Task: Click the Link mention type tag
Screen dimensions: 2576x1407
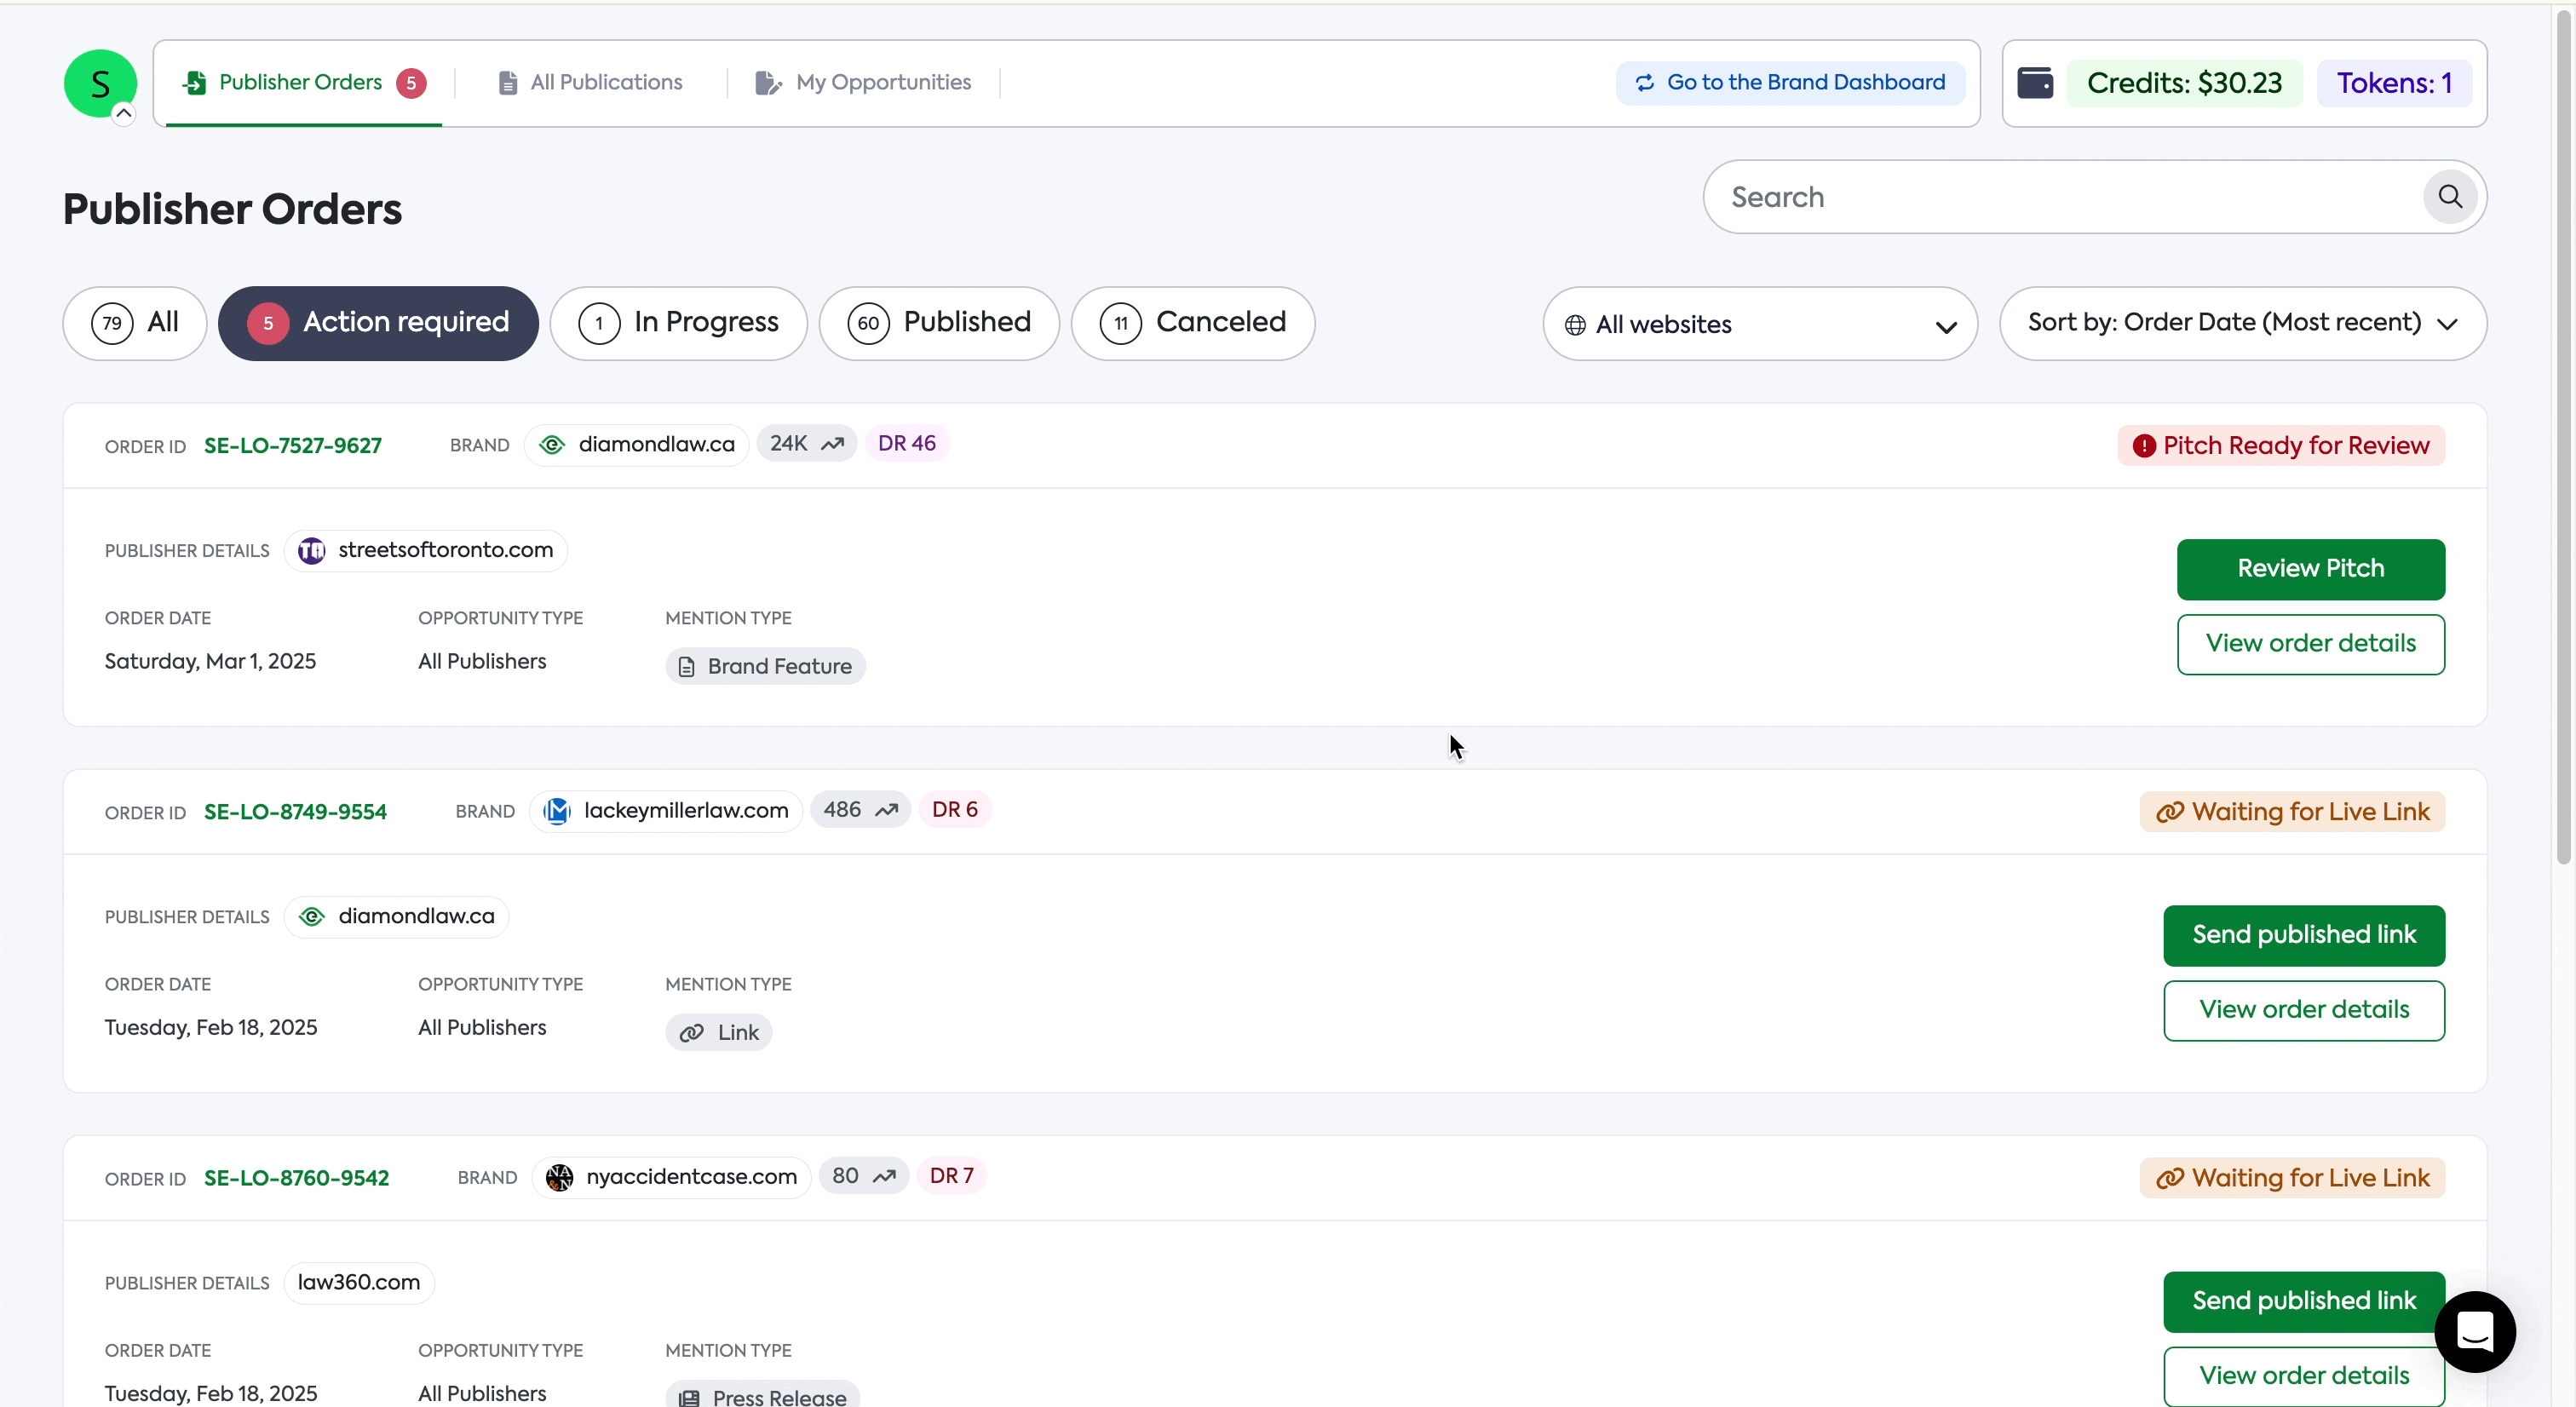Action: pyautogui.click(x=719, y=1032)
